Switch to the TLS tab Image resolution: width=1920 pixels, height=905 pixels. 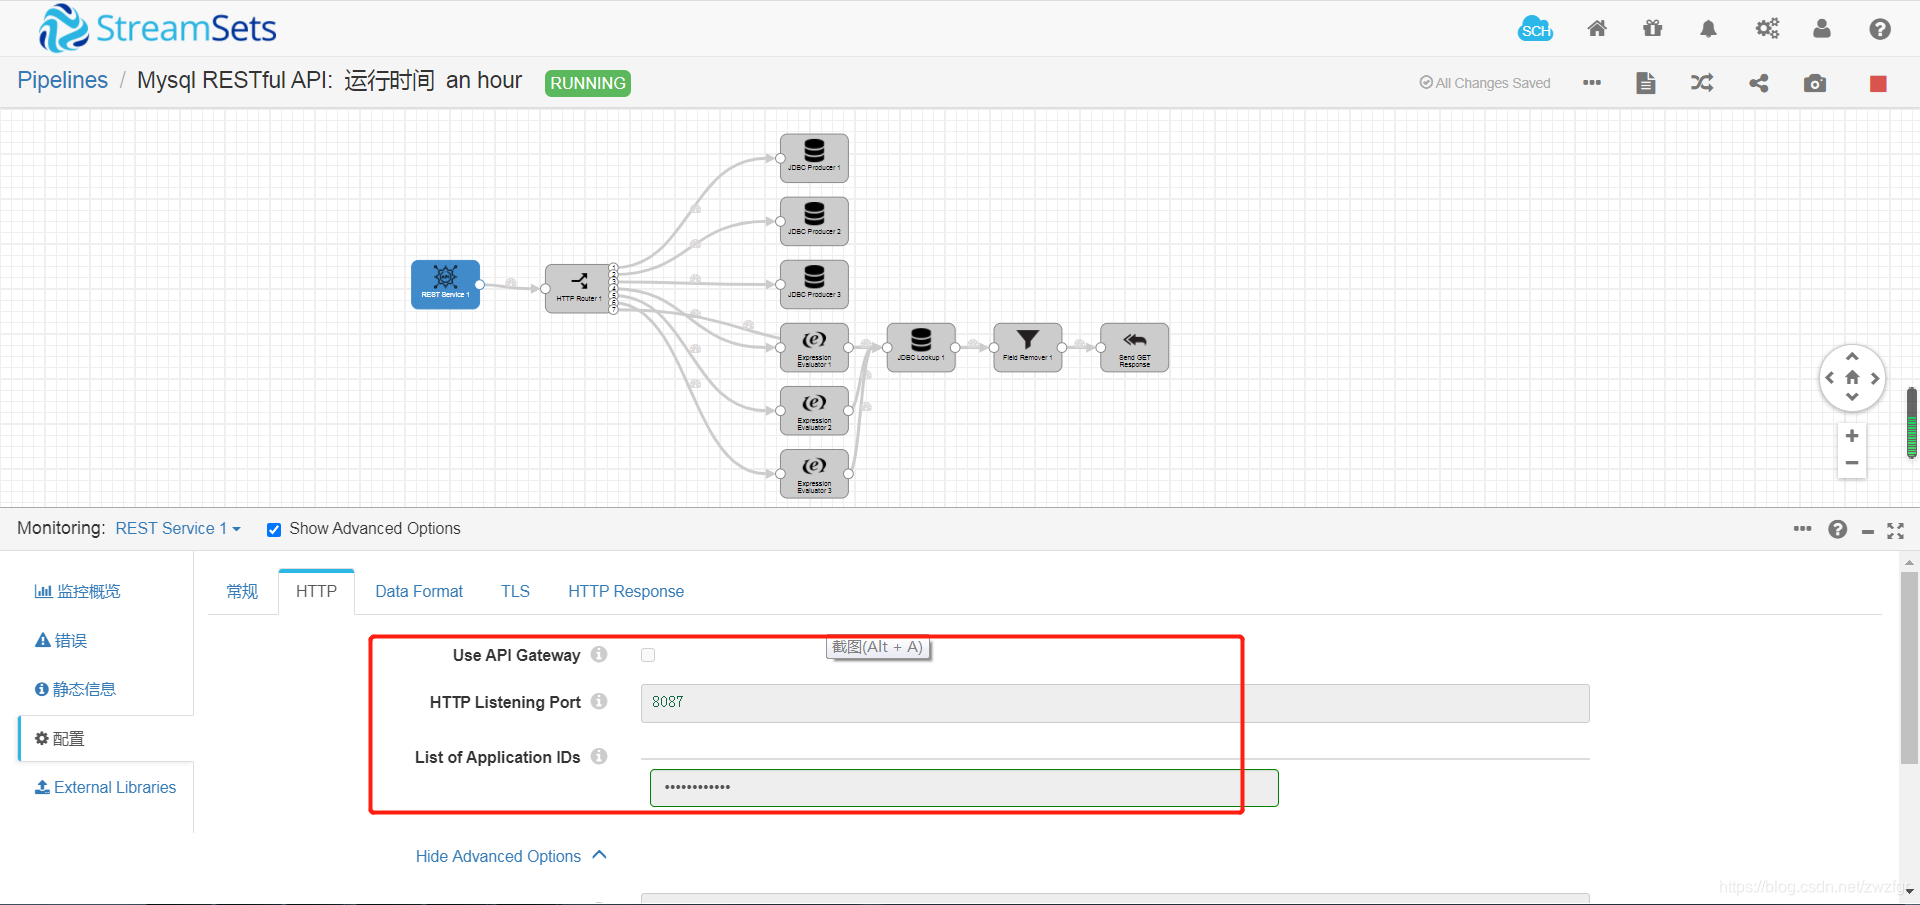[x=515, y=591]
